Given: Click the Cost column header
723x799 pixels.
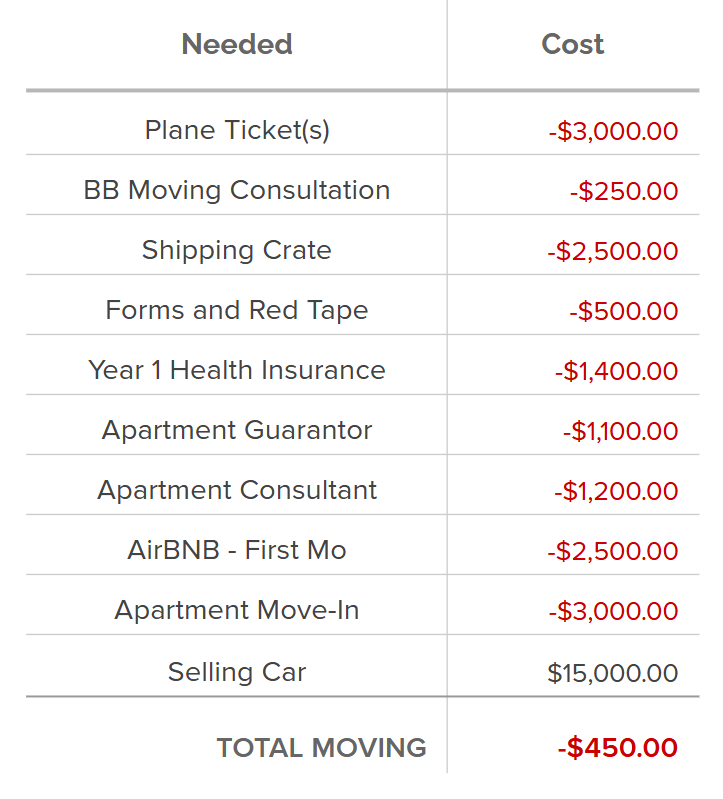Looking at the screenshot, I should [x=573, y=44].
